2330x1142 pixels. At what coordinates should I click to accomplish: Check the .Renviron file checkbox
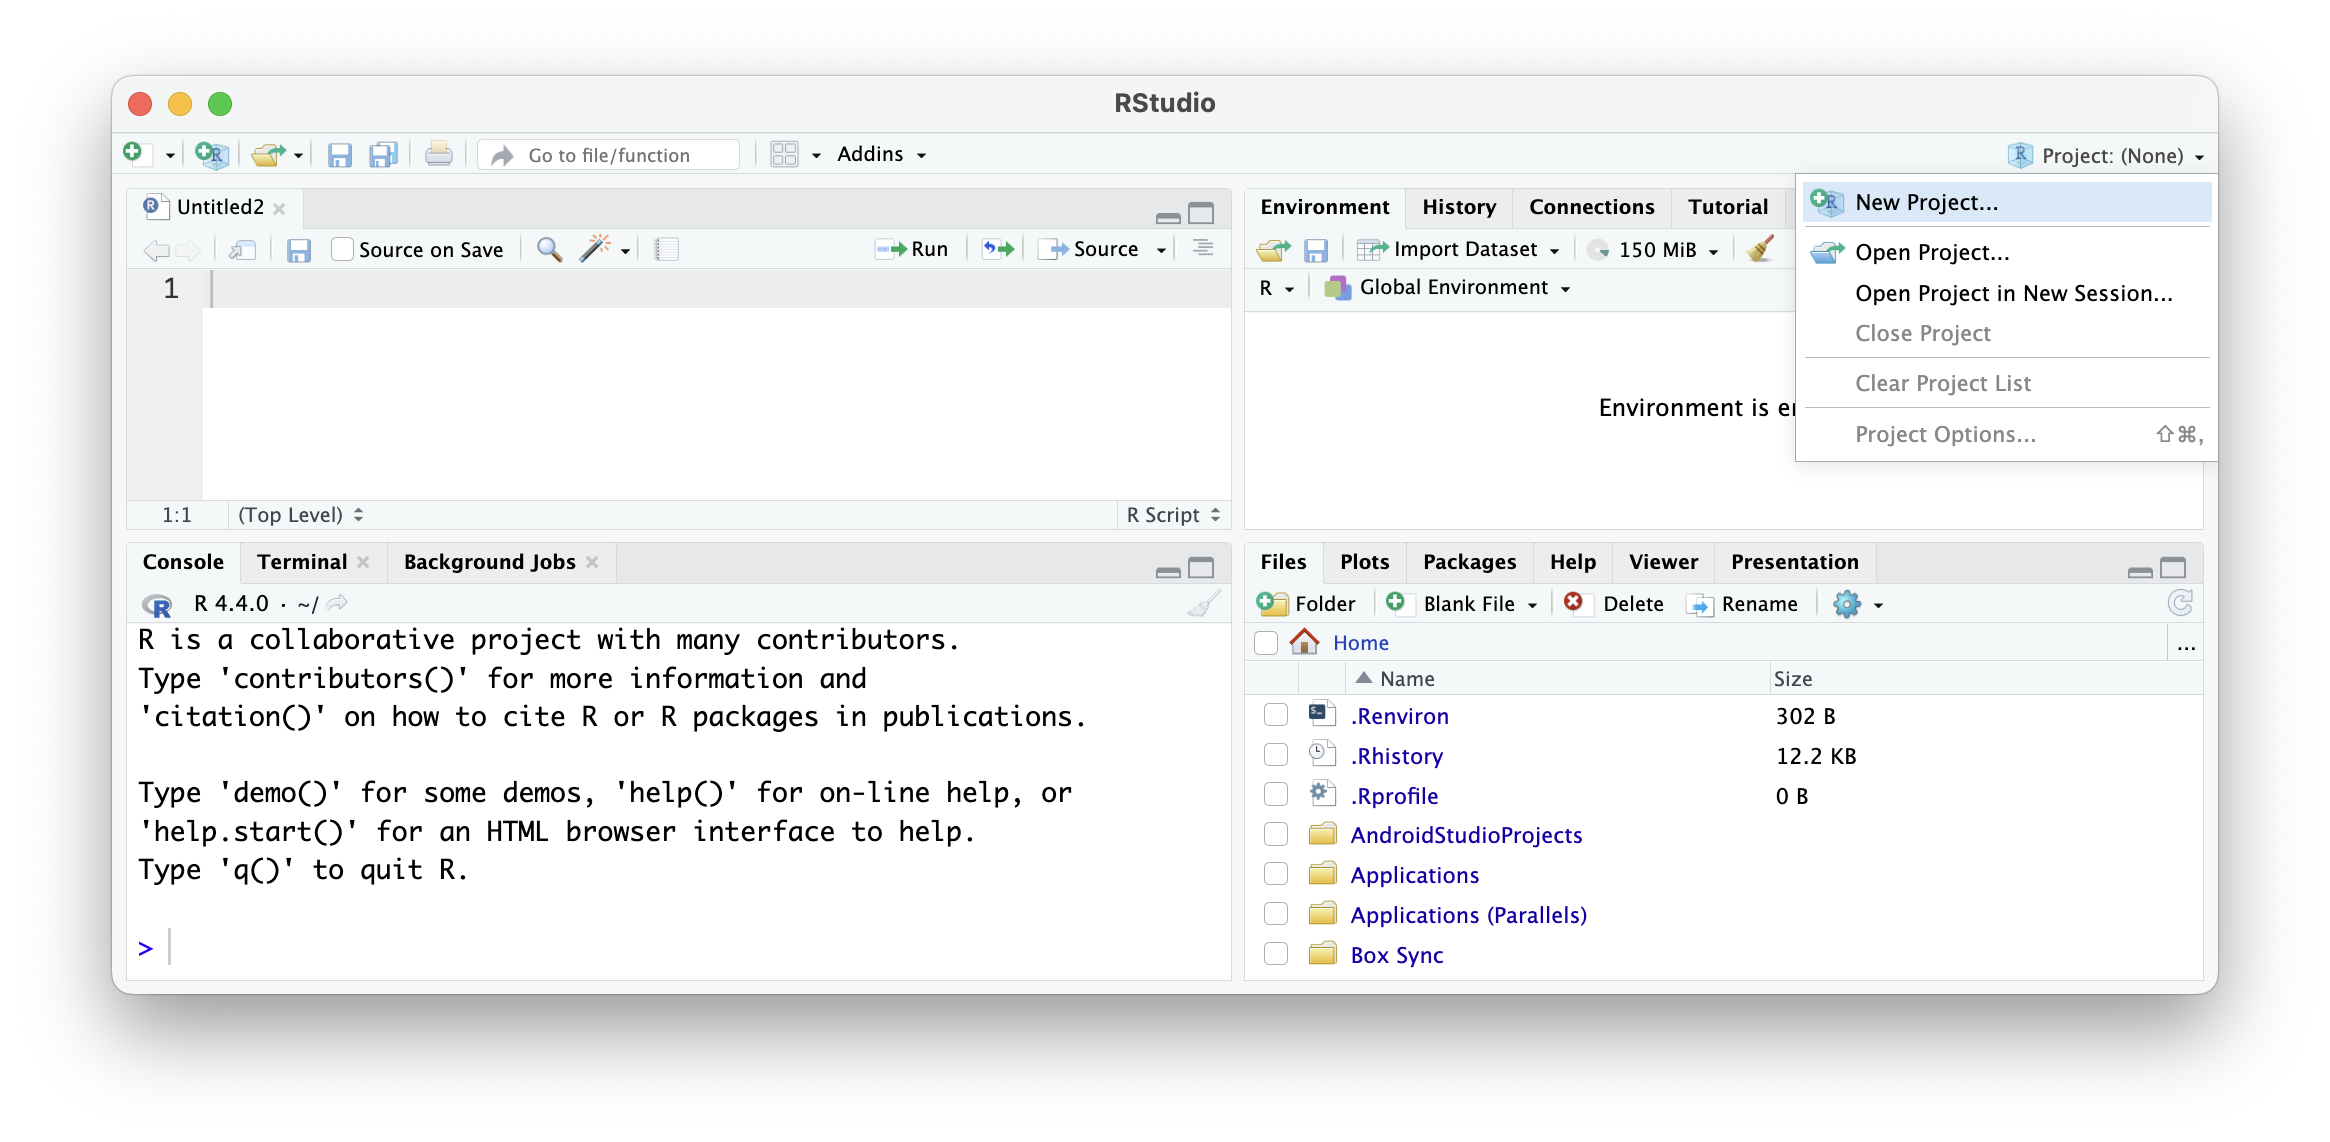(x=1273, y=716)
